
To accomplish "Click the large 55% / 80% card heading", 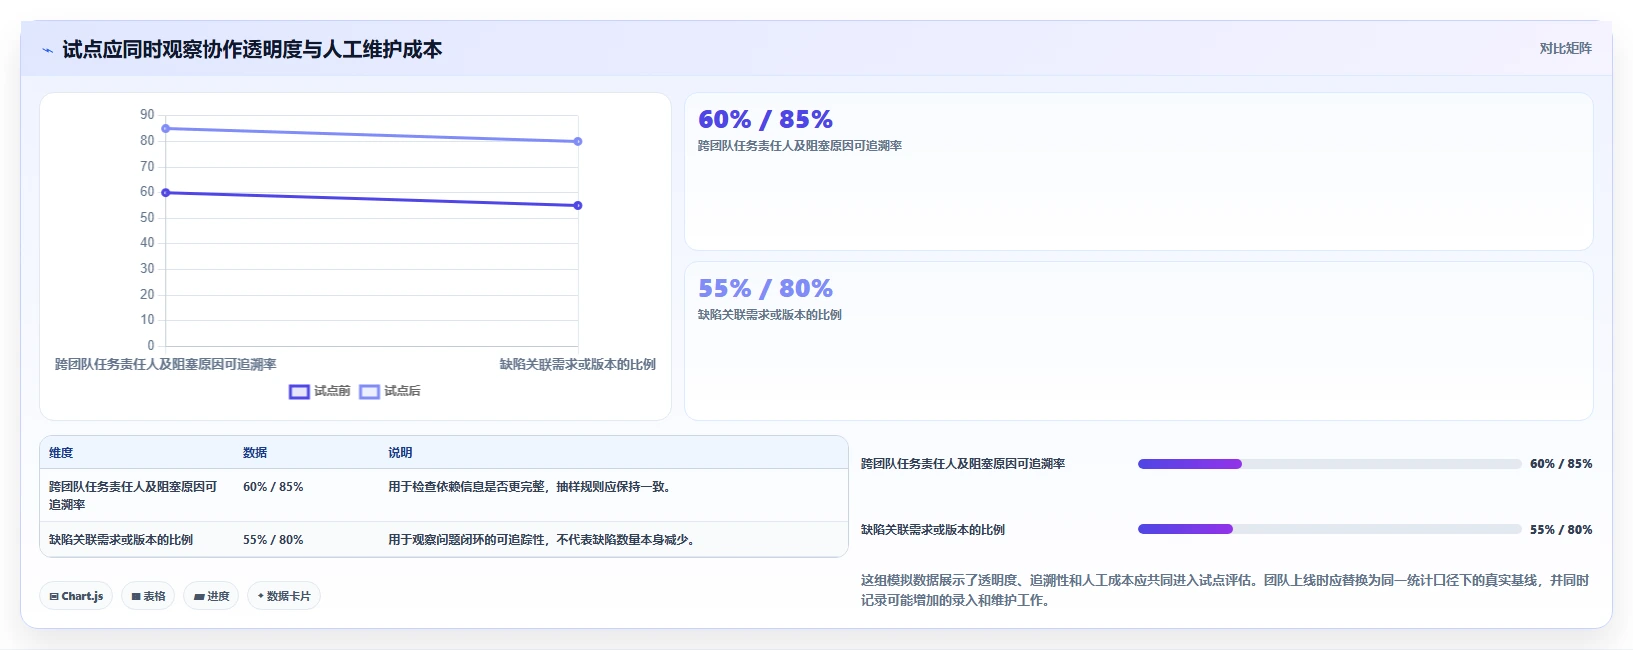I will [x=765, y=289].
